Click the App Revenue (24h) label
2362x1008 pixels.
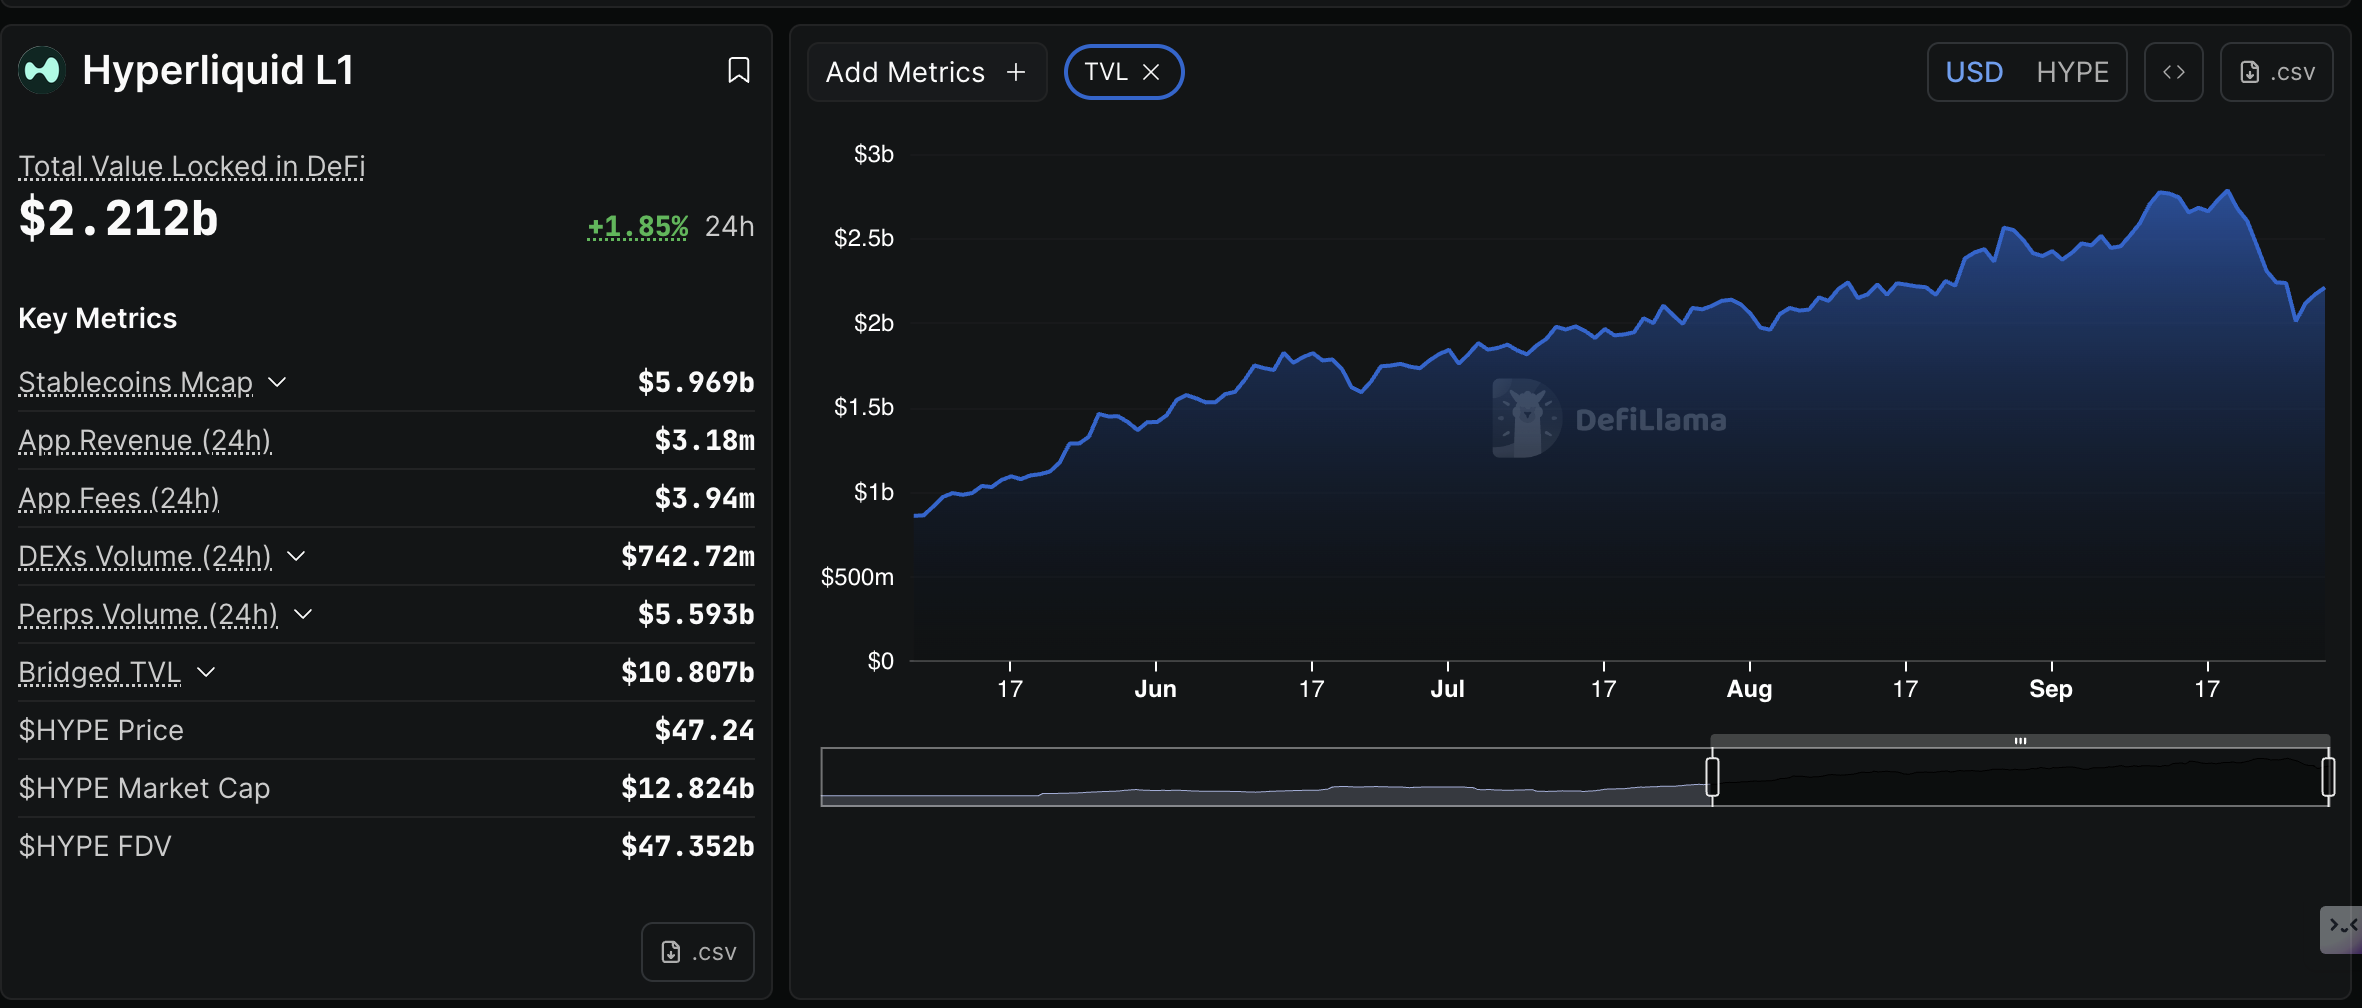(145, 441)
